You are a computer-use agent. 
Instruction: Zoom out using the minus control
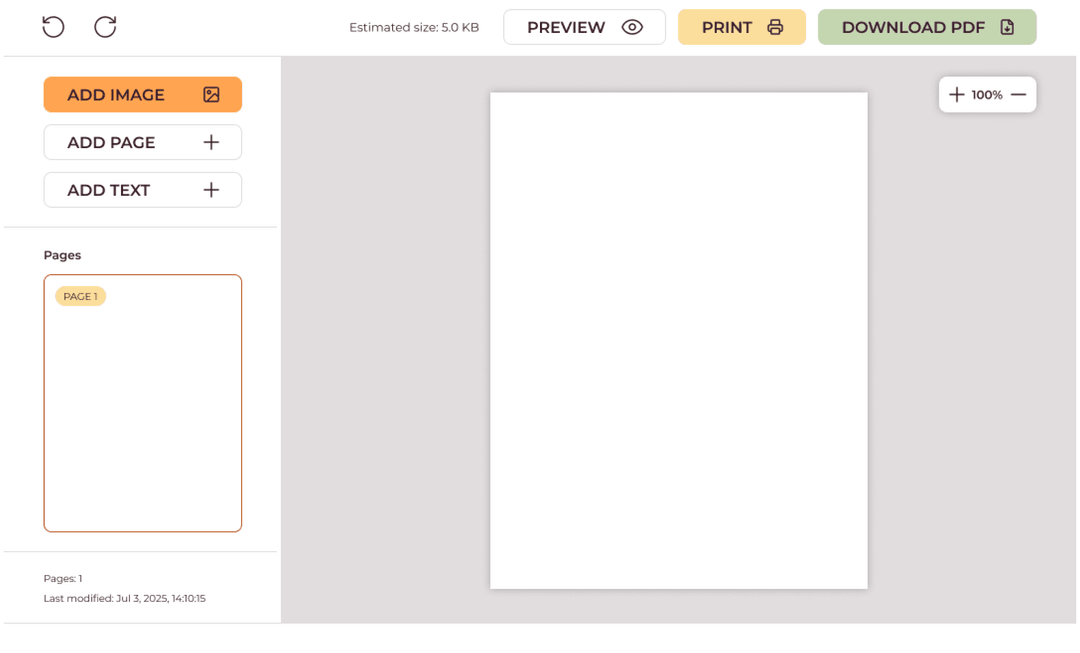(1019, 94)
